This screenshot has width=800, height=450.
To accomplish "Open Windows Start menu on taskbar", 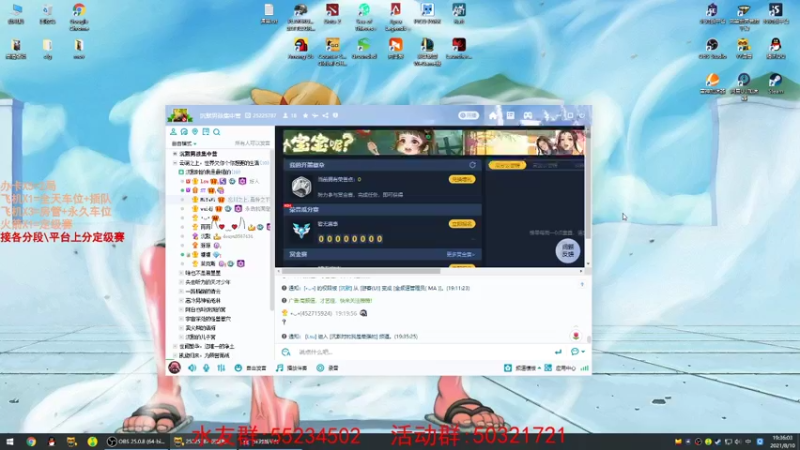I will coord(10,441).
